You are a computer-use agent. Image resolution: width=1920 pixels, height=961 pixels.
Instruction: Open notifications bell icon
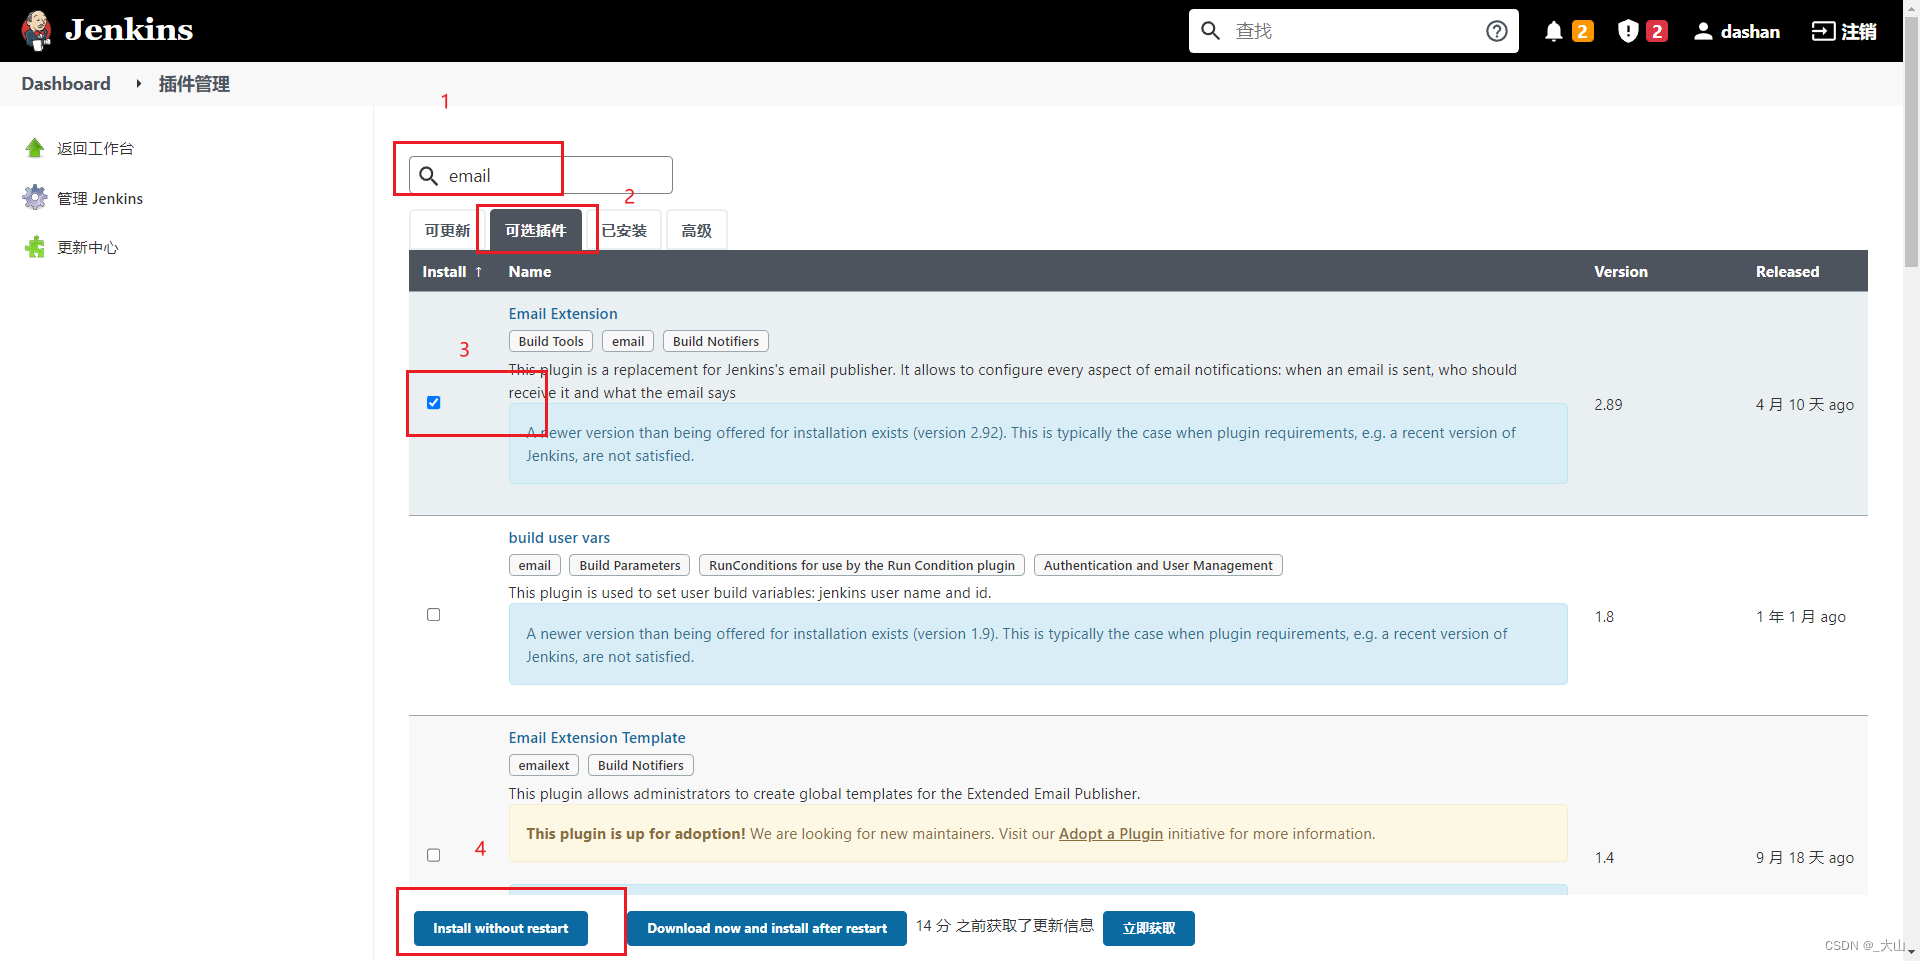1553,31
